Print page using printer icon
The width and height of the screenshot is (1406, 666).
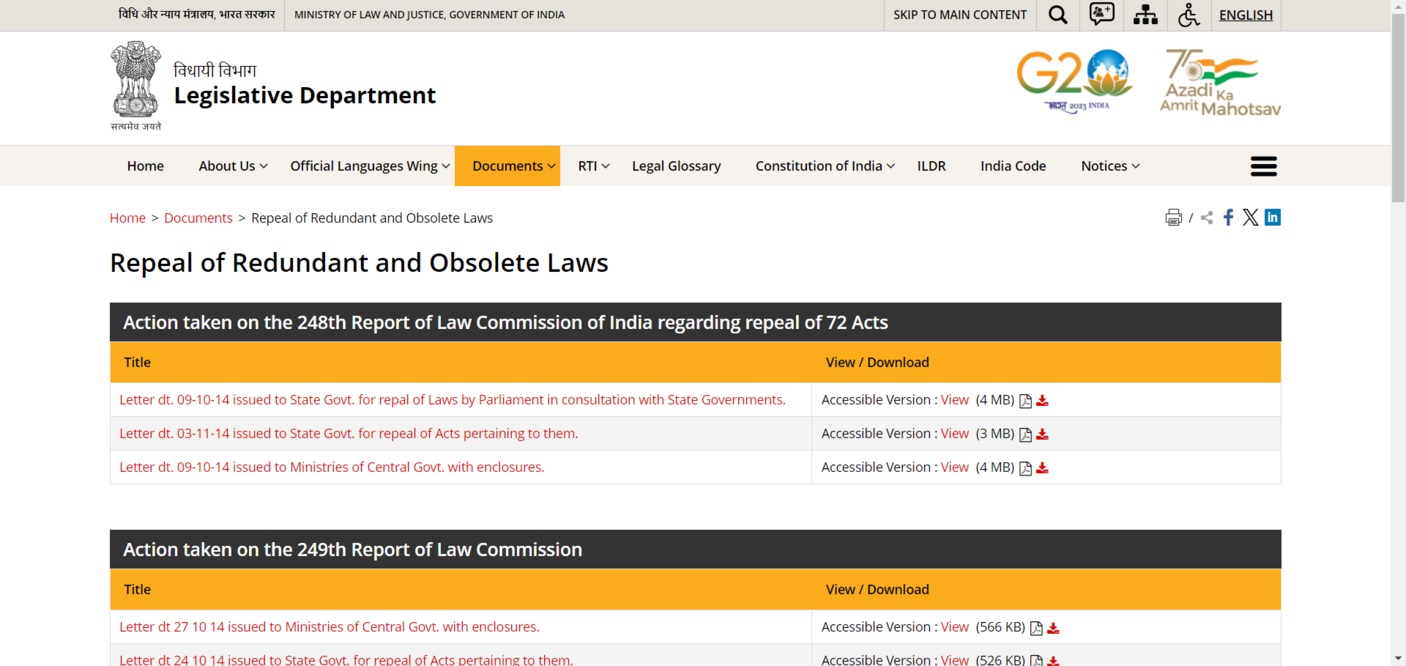click(1173, 218)
